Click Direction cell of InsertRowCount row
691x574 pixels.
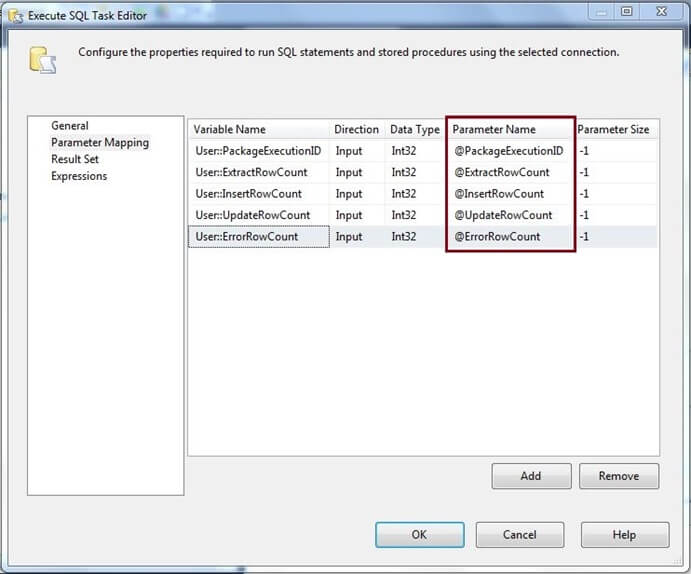357,194
